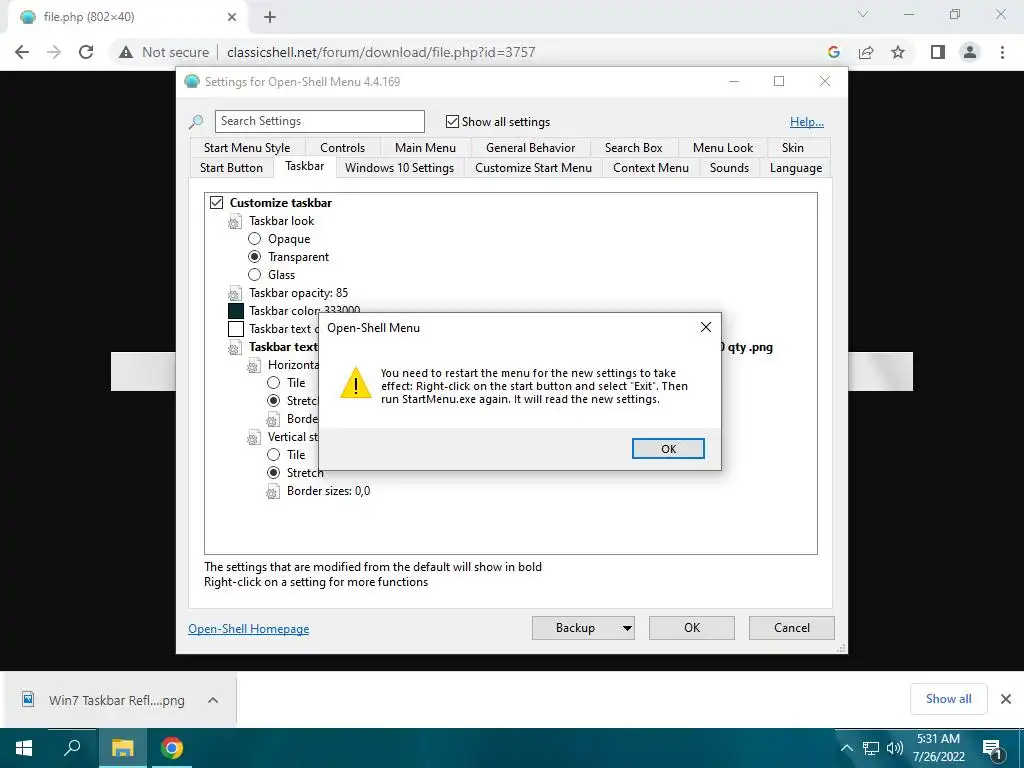Bookmark this page with the star icon
This screenshot has width=1024, height=768.
click(x=898, y=52)
